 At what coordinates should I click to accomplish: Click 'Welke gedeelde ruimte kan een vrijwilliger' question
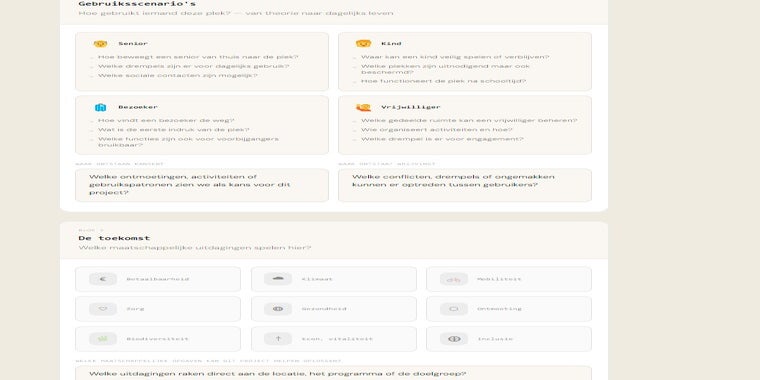469,121
